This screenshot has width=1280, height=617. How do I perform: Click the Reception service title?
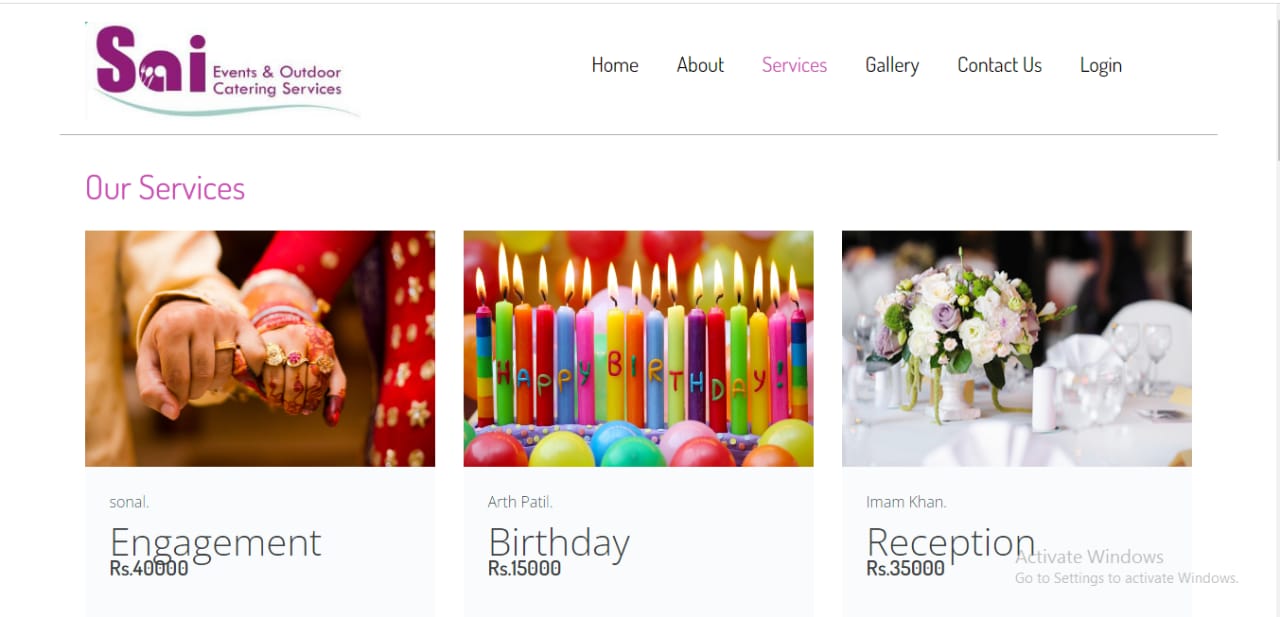950,542
